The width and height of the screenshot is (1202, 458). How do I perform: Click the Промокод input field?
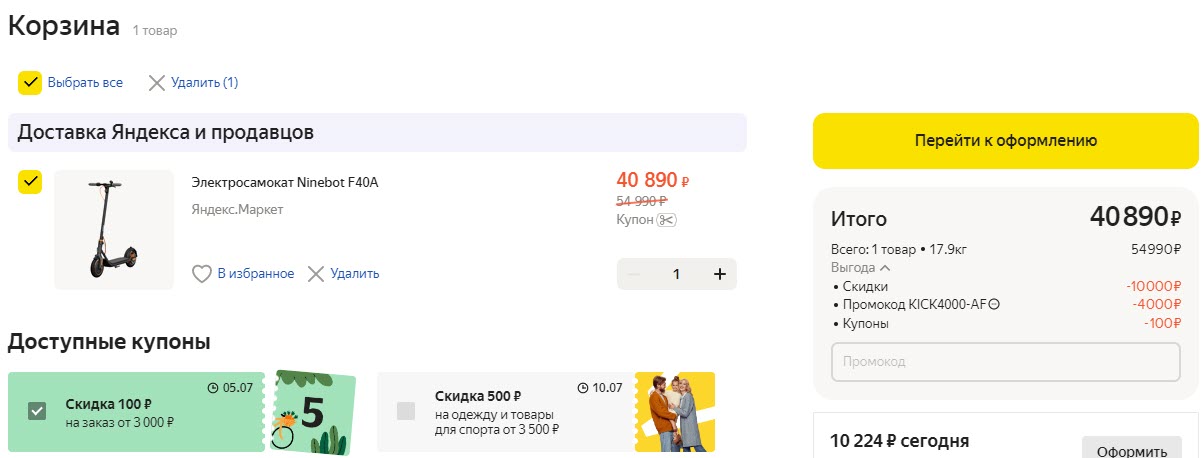coord(1006,361)
